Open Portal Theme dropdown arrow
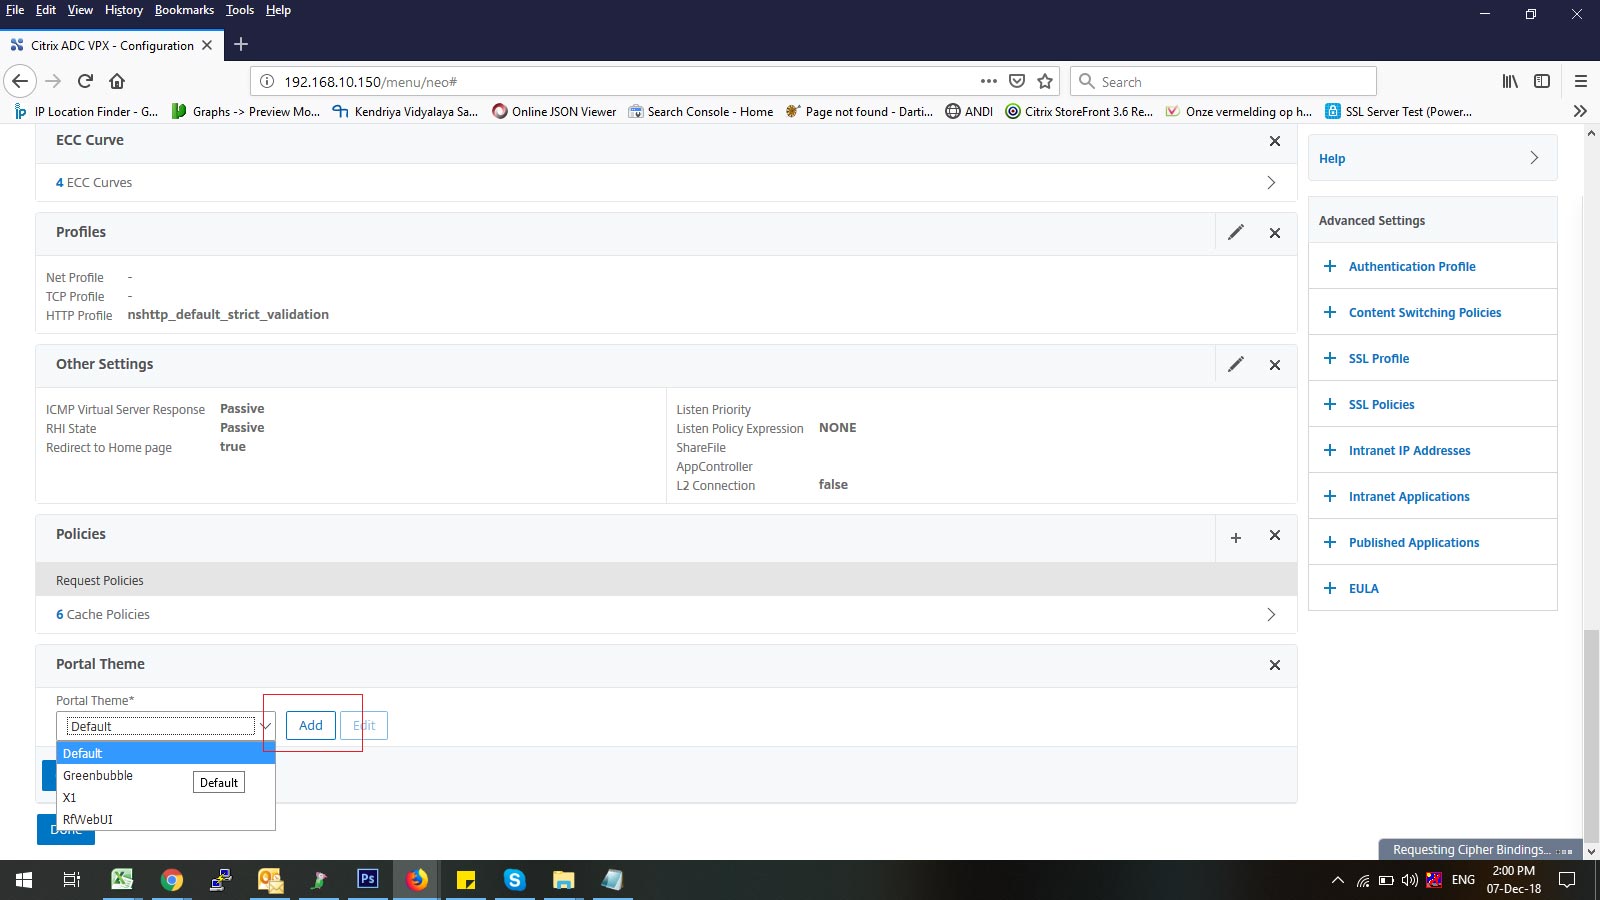This screenshot has width=1600, height=900. pyautogui.click(x=265, y=726)
